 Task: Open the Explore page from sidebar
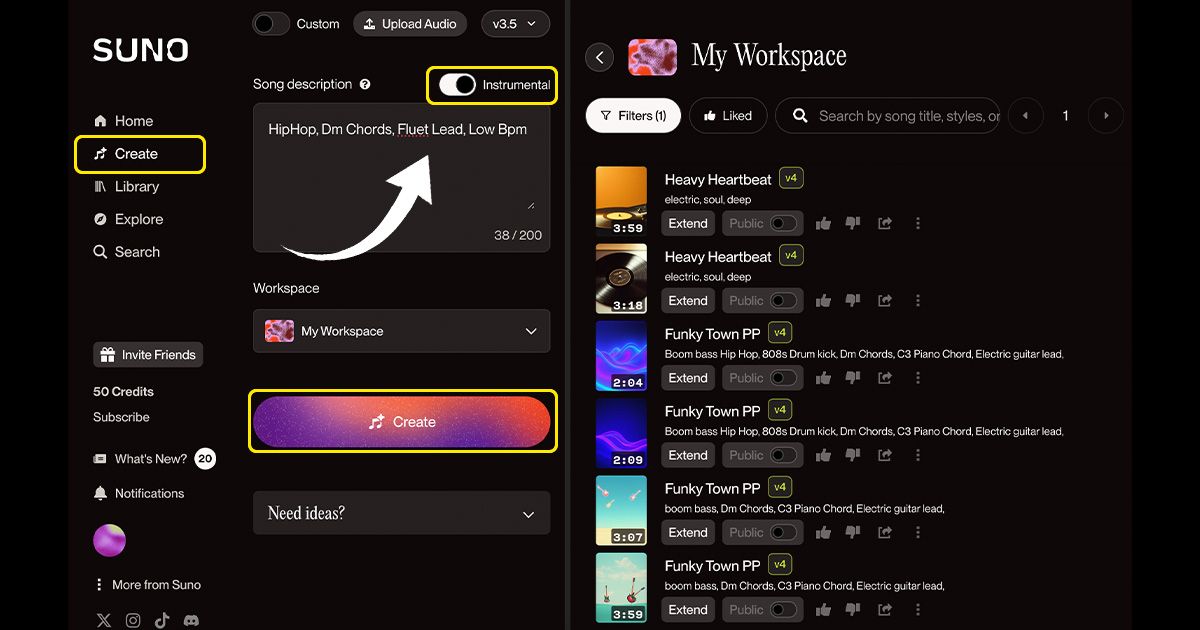(x=138, y=220)
